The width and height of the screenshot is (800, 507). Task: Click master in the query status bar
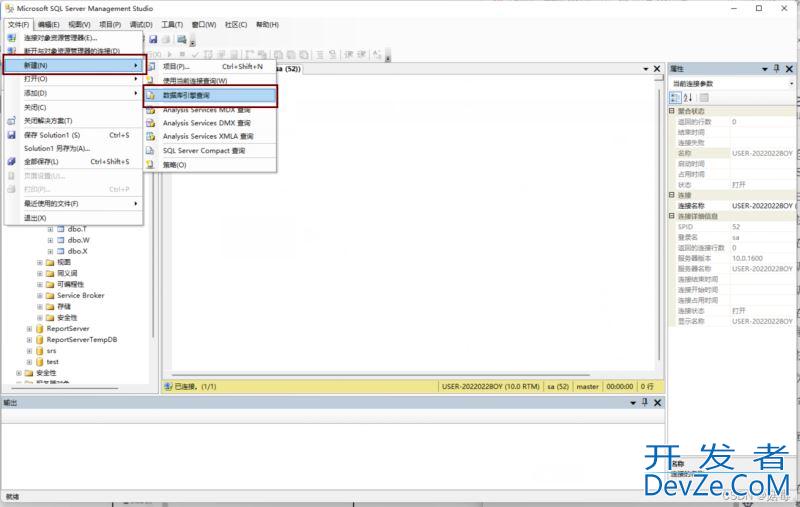(587, 387)
